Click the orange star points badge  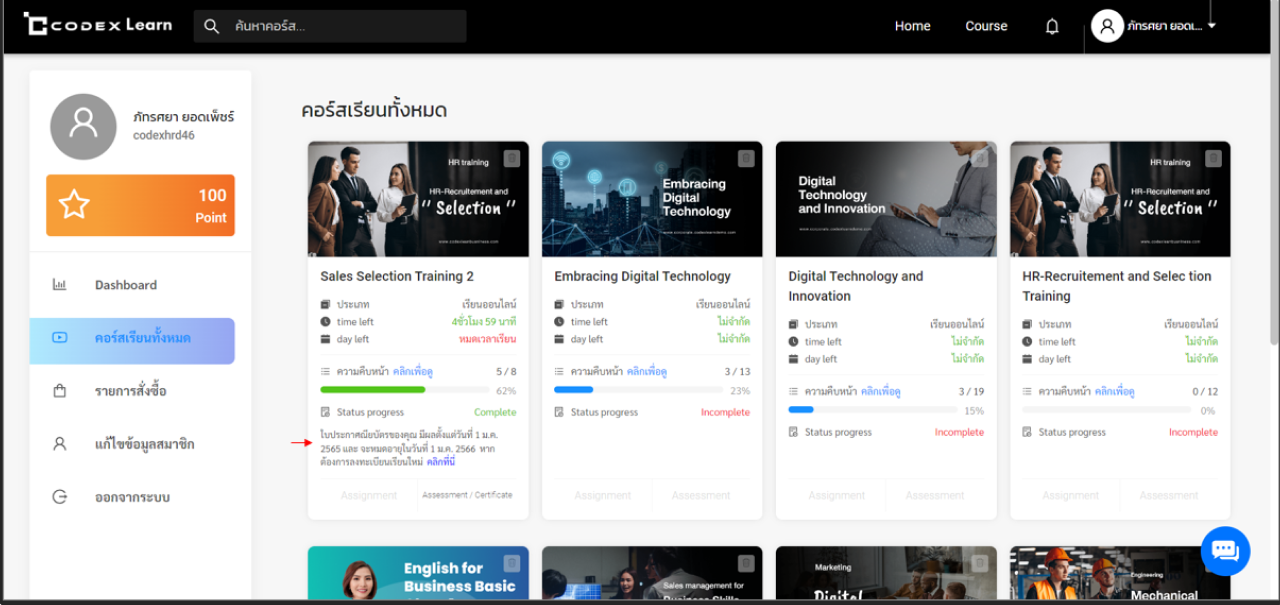point(140,205)
